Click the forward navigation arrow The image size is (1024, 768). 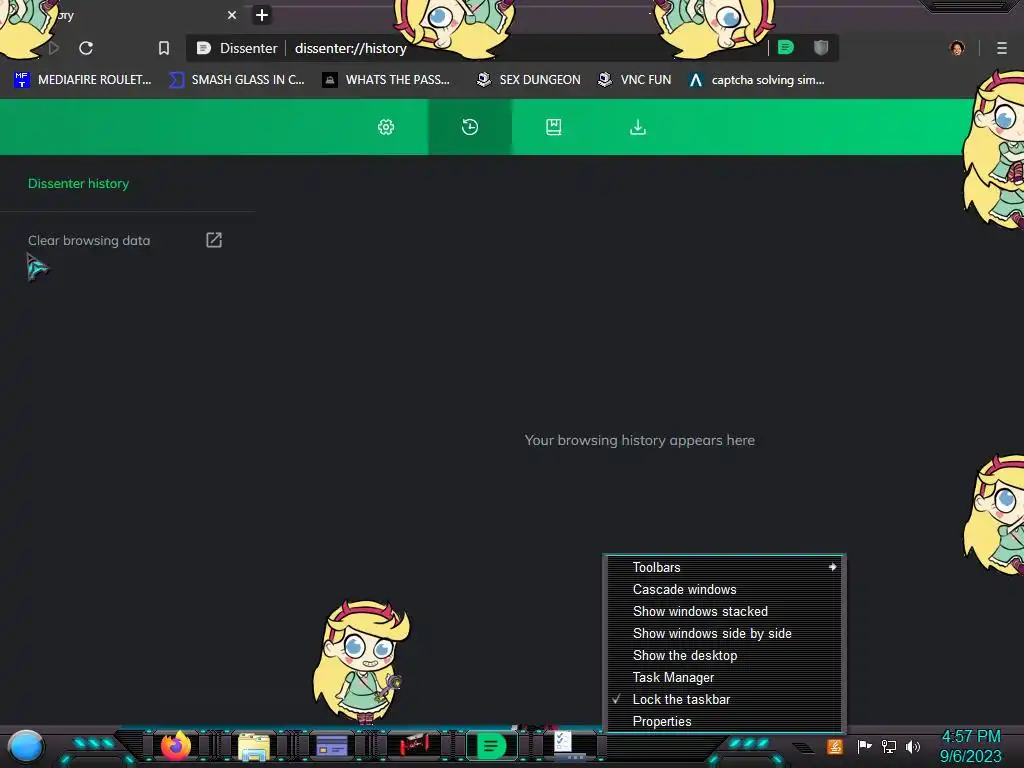(x=54, y=48)
